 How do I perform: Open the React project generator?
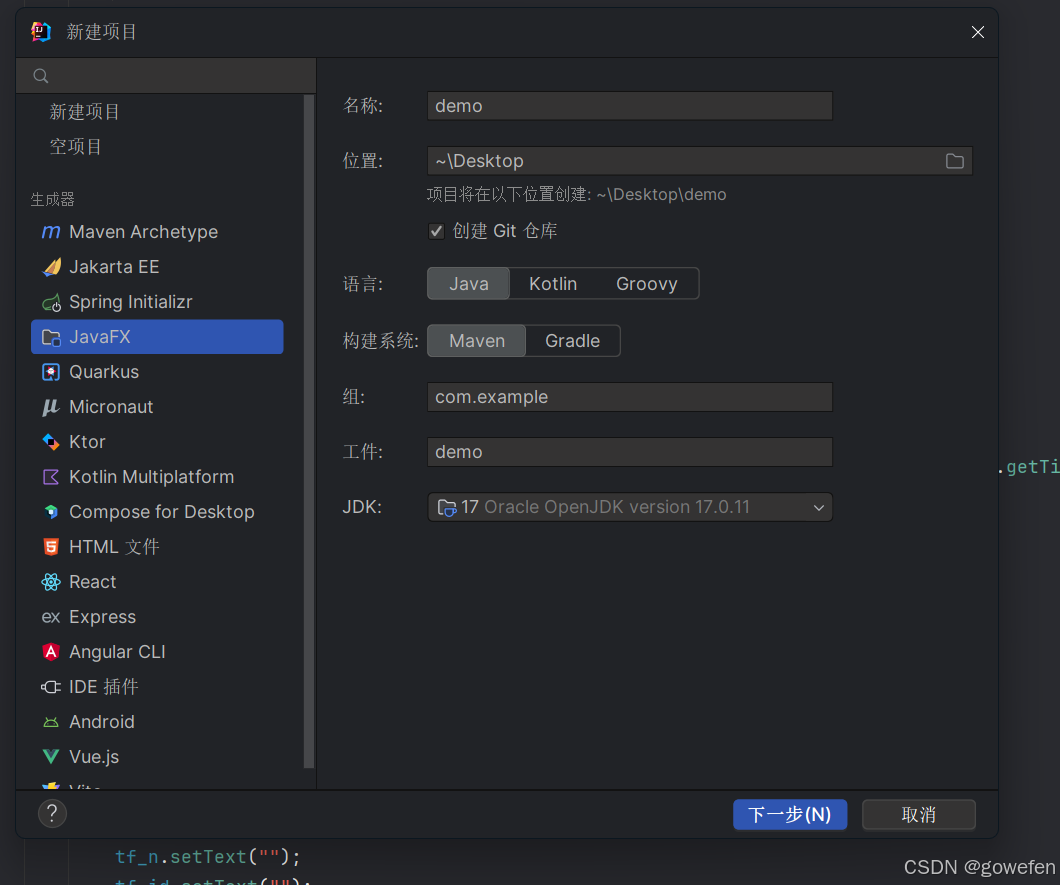tap(92, 581)
